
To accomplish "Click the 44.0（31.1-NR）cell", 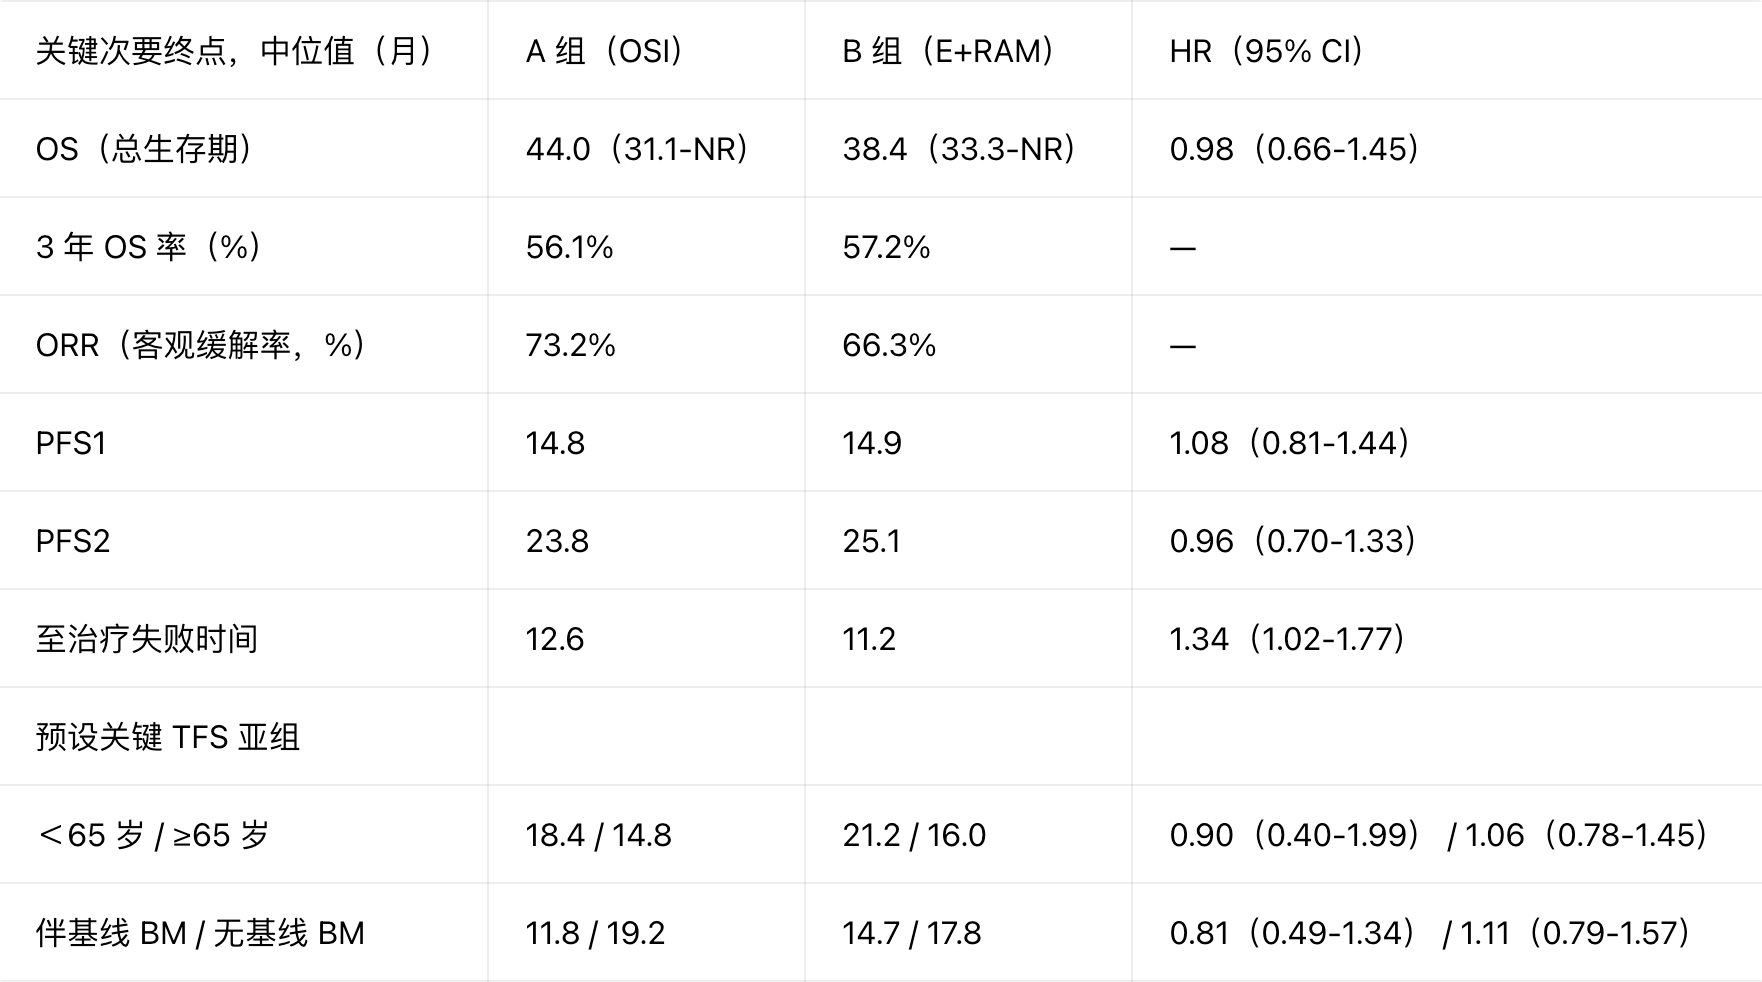I will (x=638, y=149).
